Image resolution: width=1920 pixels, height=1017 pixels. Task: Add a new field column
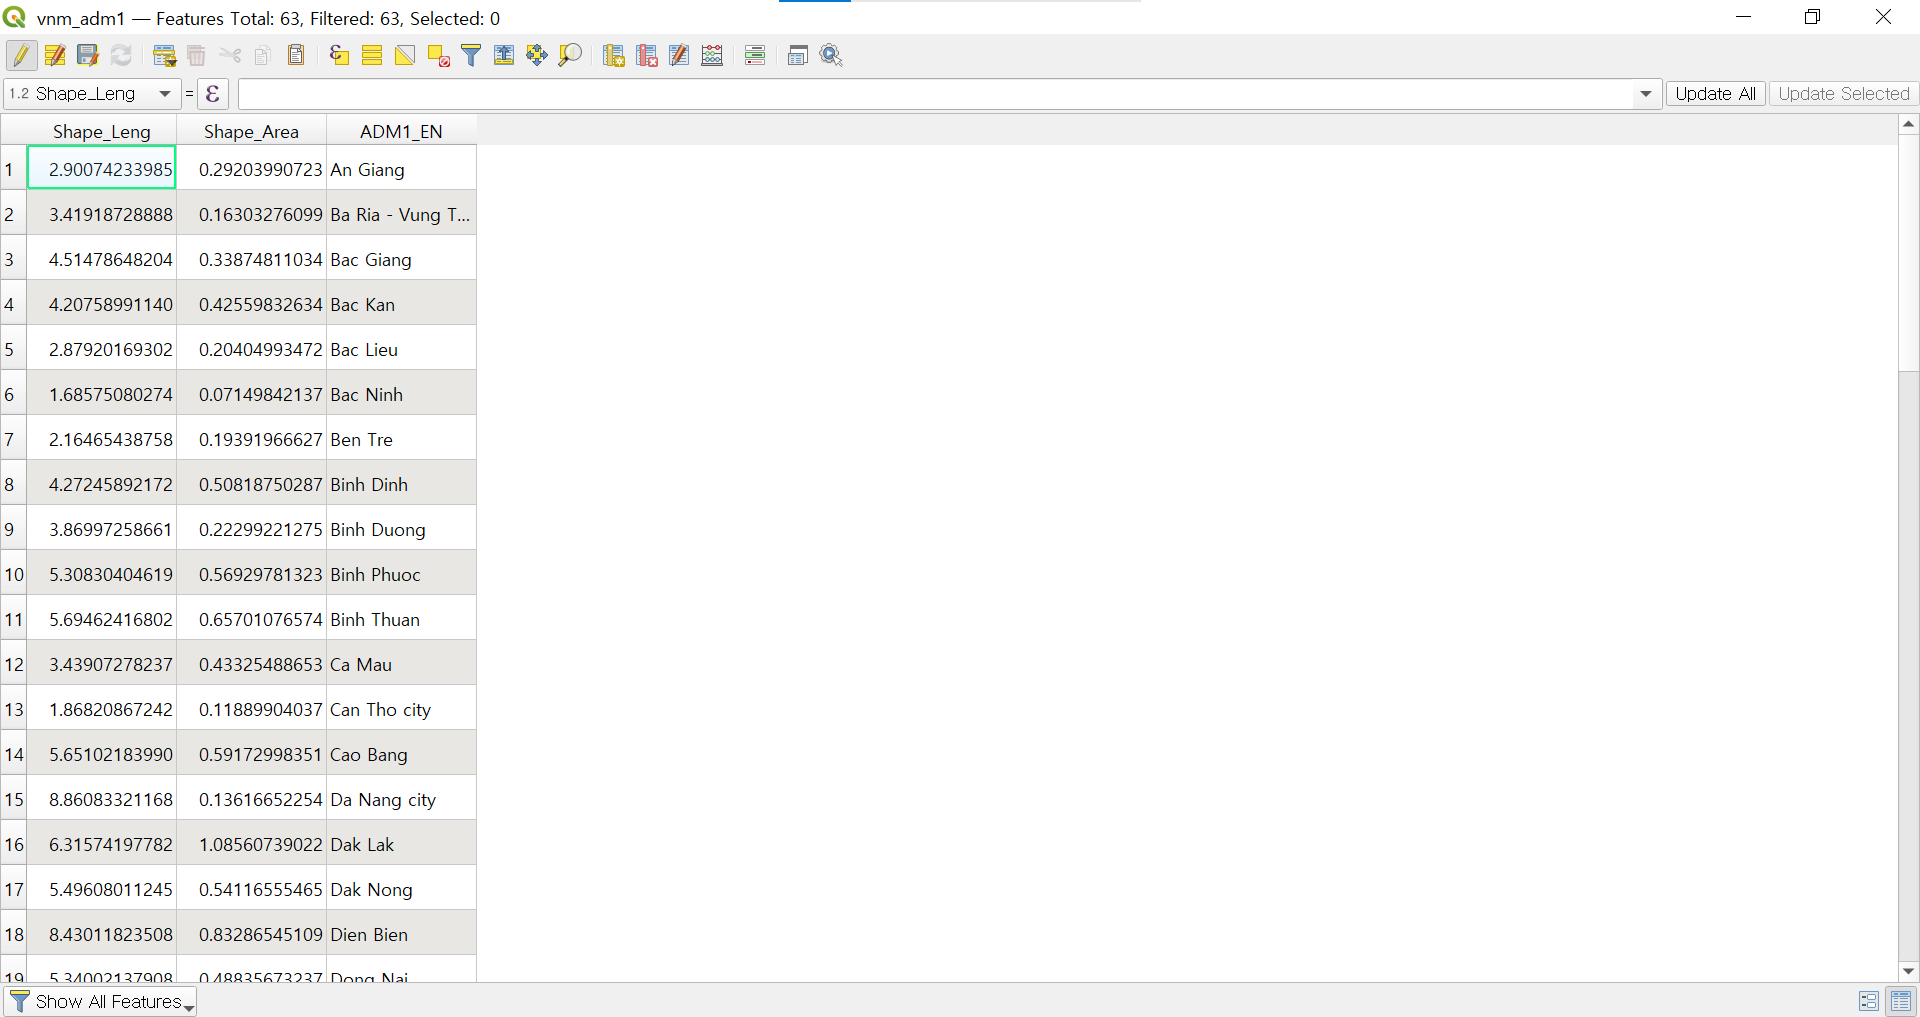613,56
